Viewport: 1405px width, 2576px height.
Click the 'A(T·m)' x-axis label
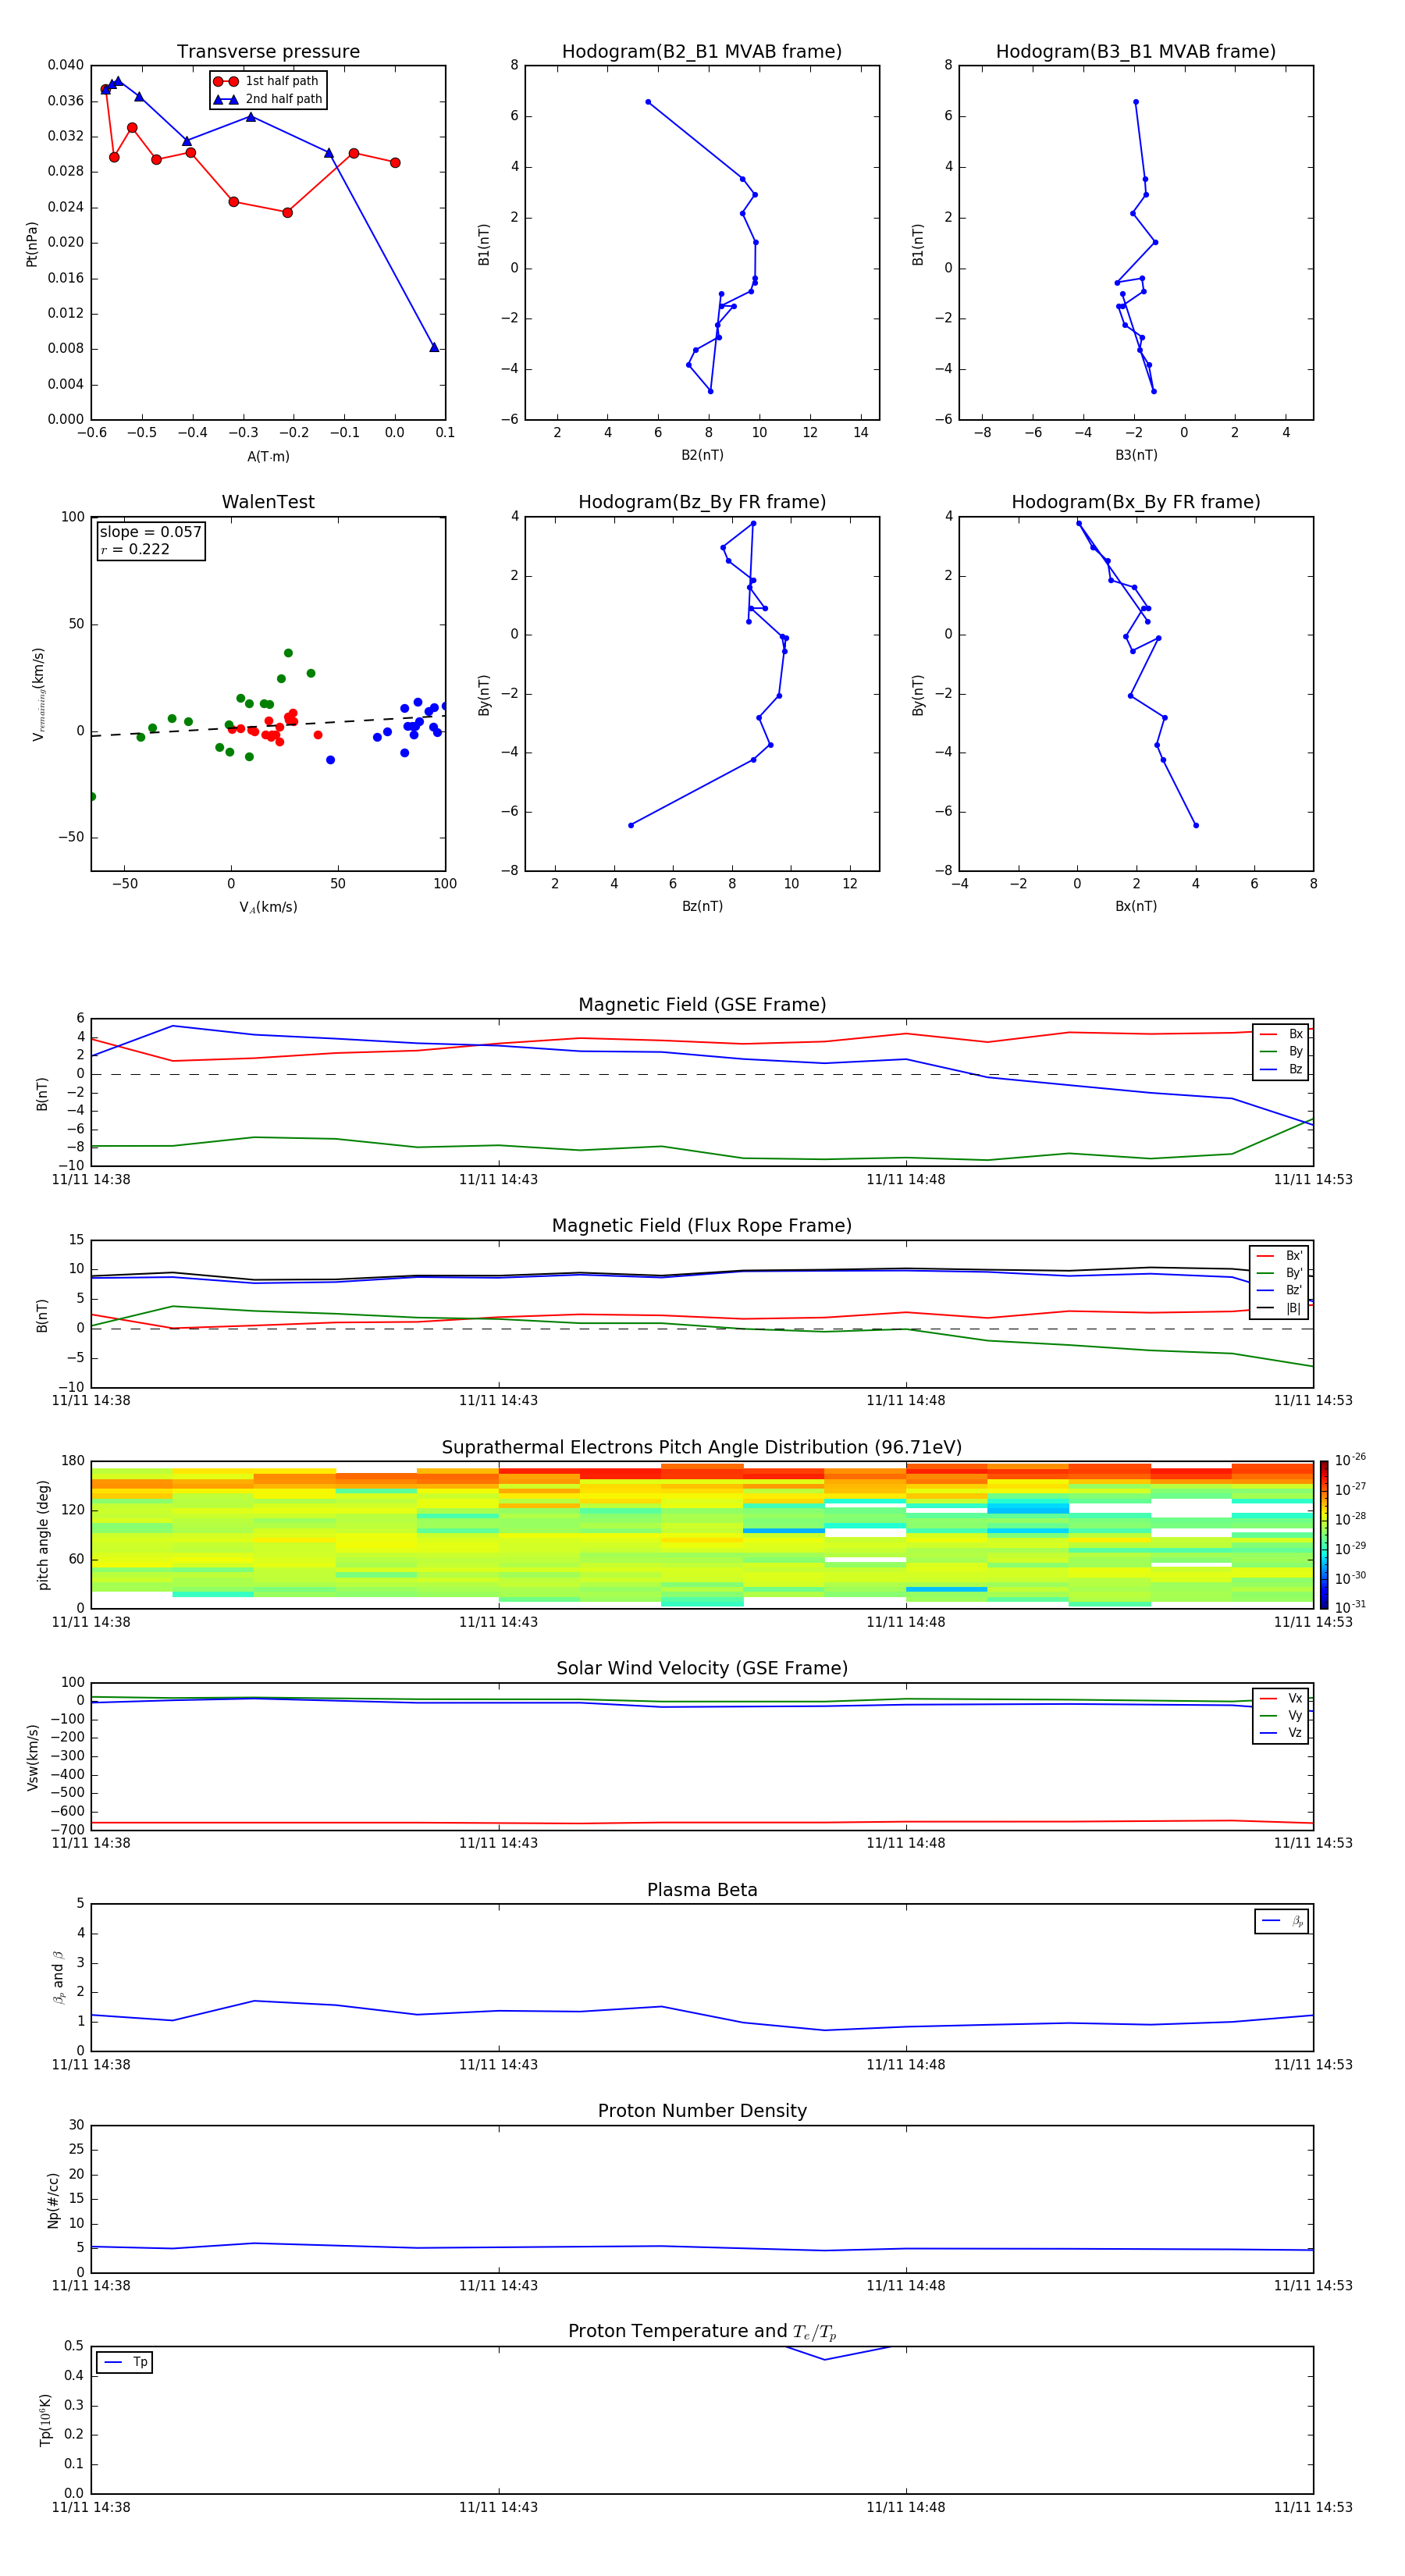point(268,457)
